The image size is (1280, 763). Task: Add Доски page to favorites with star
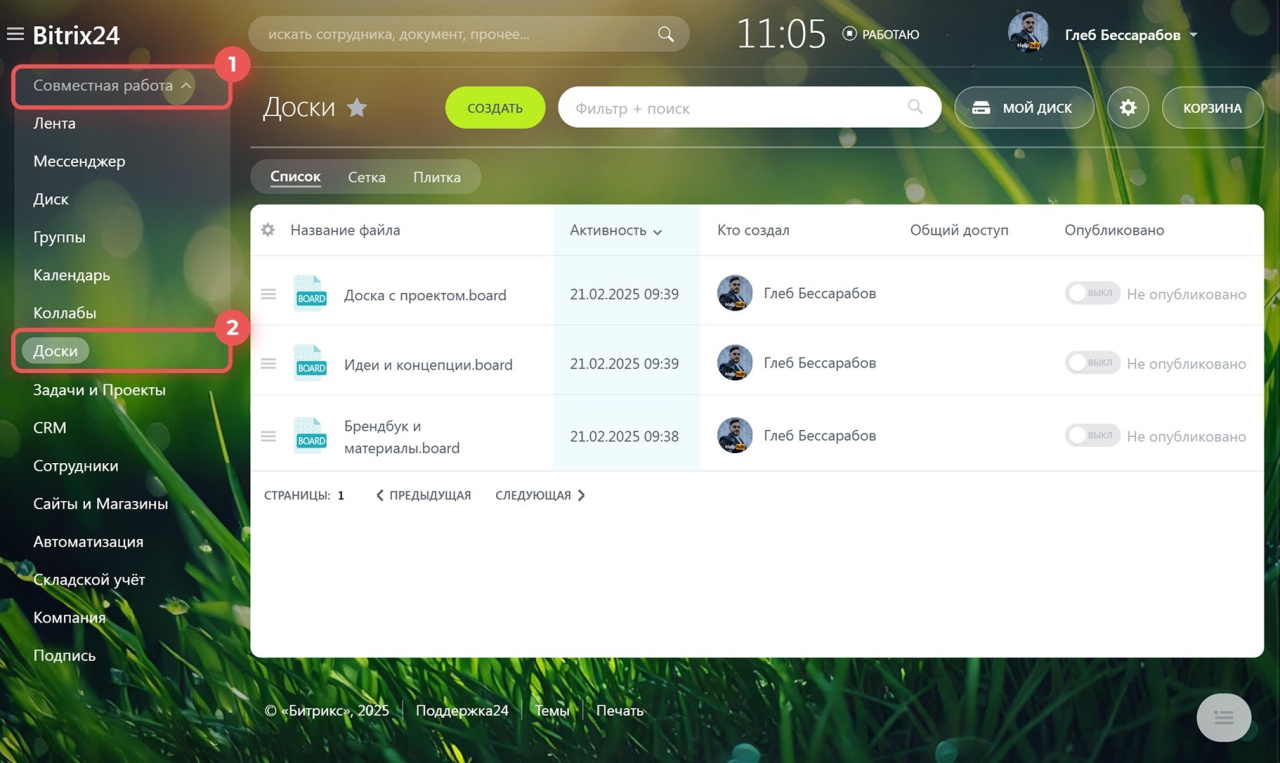357,108
